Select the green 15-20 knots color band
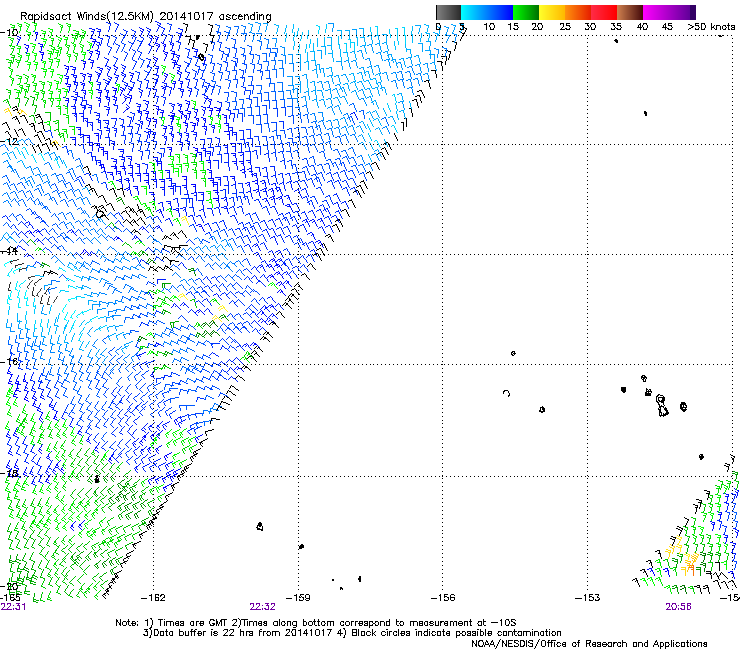 click(x=526, y=12)
